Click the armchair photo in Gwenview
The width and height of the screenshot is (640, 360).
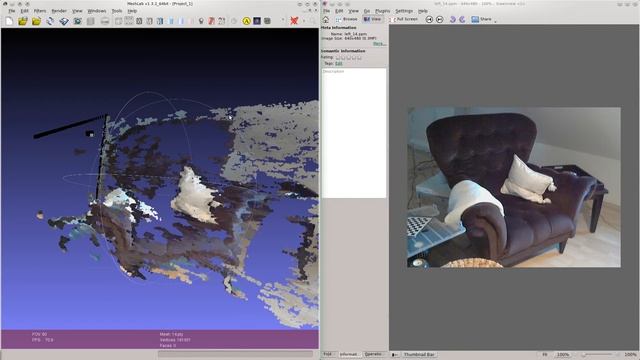pos(514,187)
